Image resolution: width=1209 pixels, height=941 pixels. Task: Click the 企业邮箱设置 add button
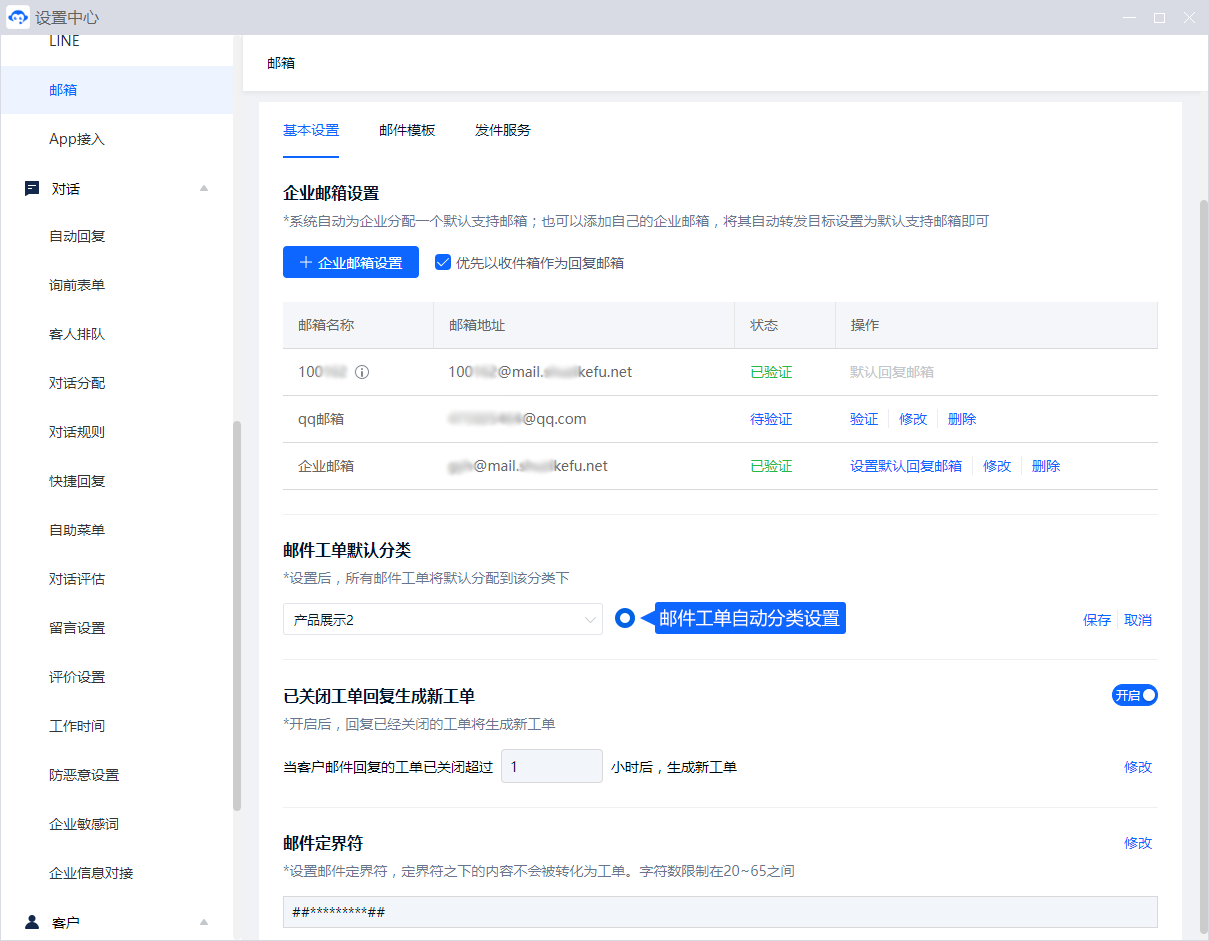[x=351, y=263]
